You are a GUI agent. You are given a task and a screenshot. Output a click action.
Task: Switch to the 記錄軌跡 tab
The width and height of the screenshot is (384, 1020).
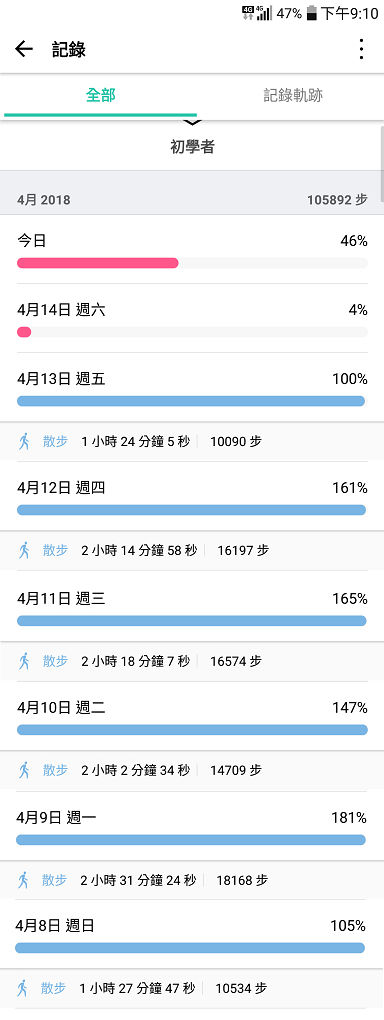(293, 96)
